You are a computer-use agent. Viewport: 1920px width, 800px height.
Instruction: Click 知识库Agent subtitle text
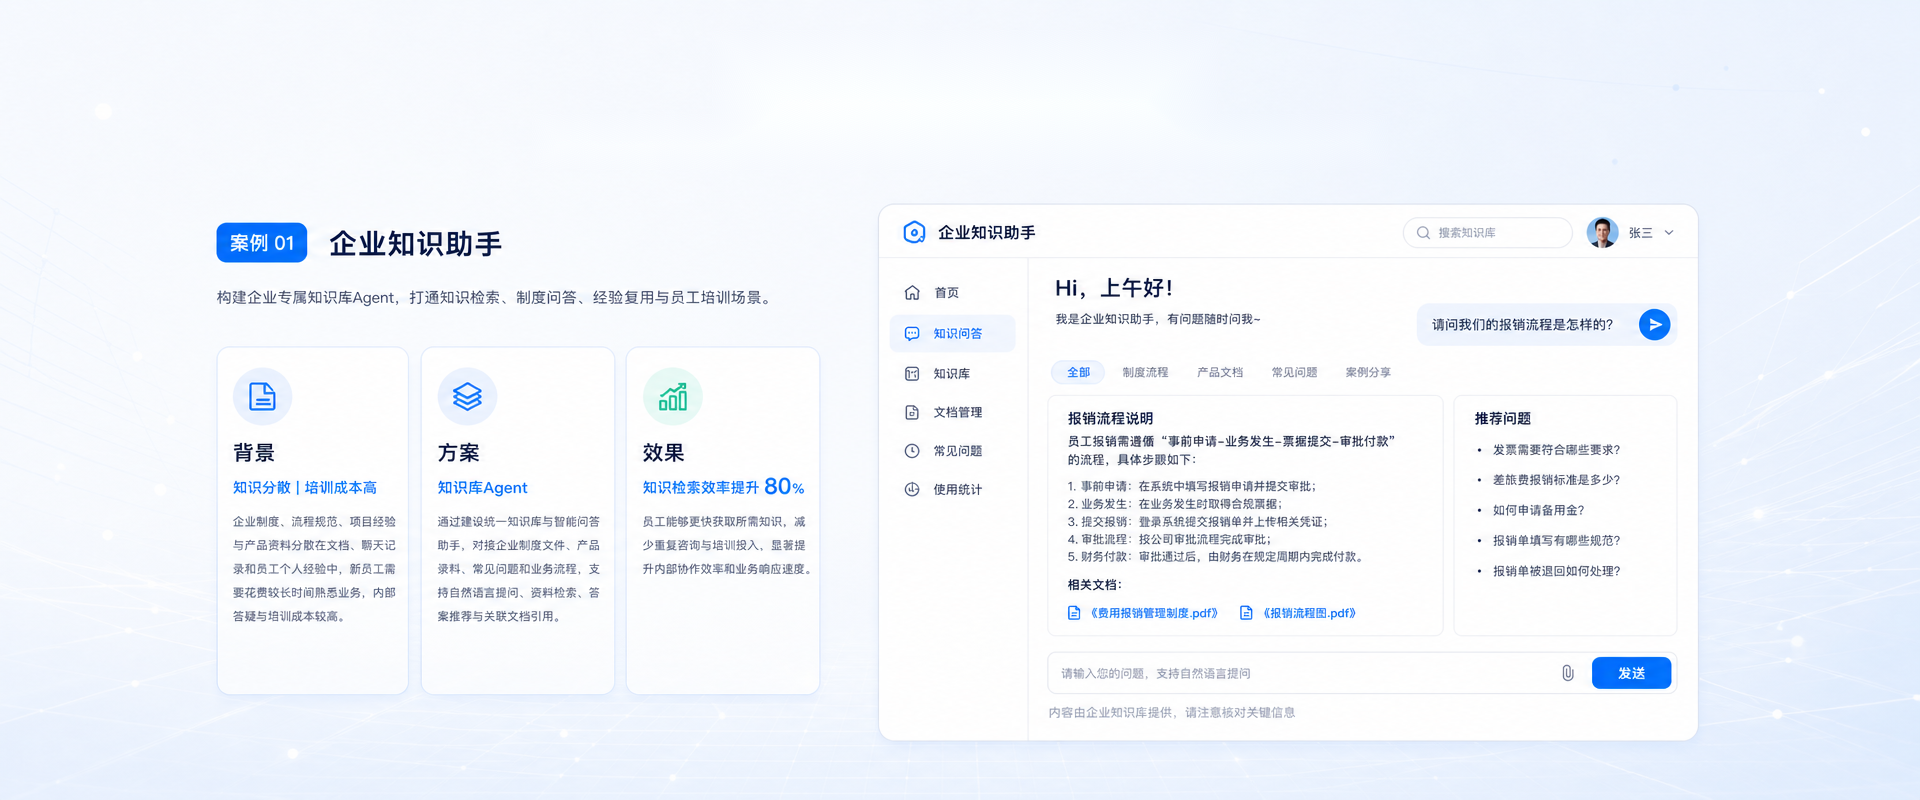(x=482, y=488)
